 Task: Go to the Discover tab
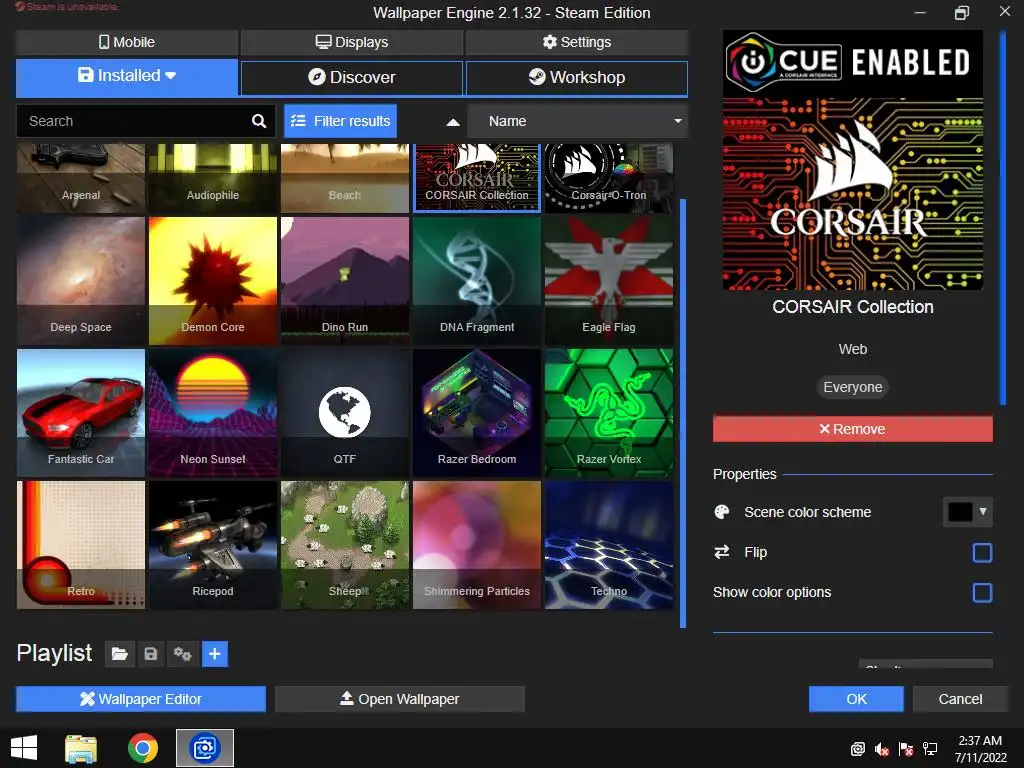coord(352,77)
